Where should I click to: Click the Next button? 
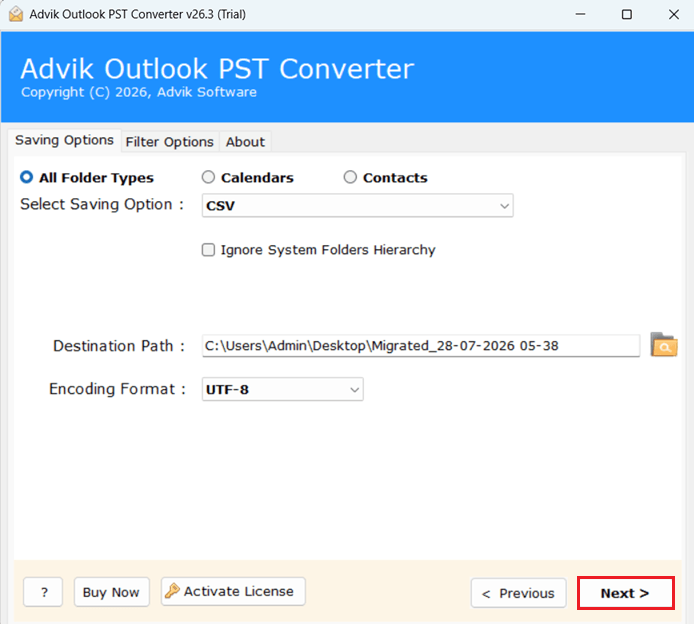(625, 593)
